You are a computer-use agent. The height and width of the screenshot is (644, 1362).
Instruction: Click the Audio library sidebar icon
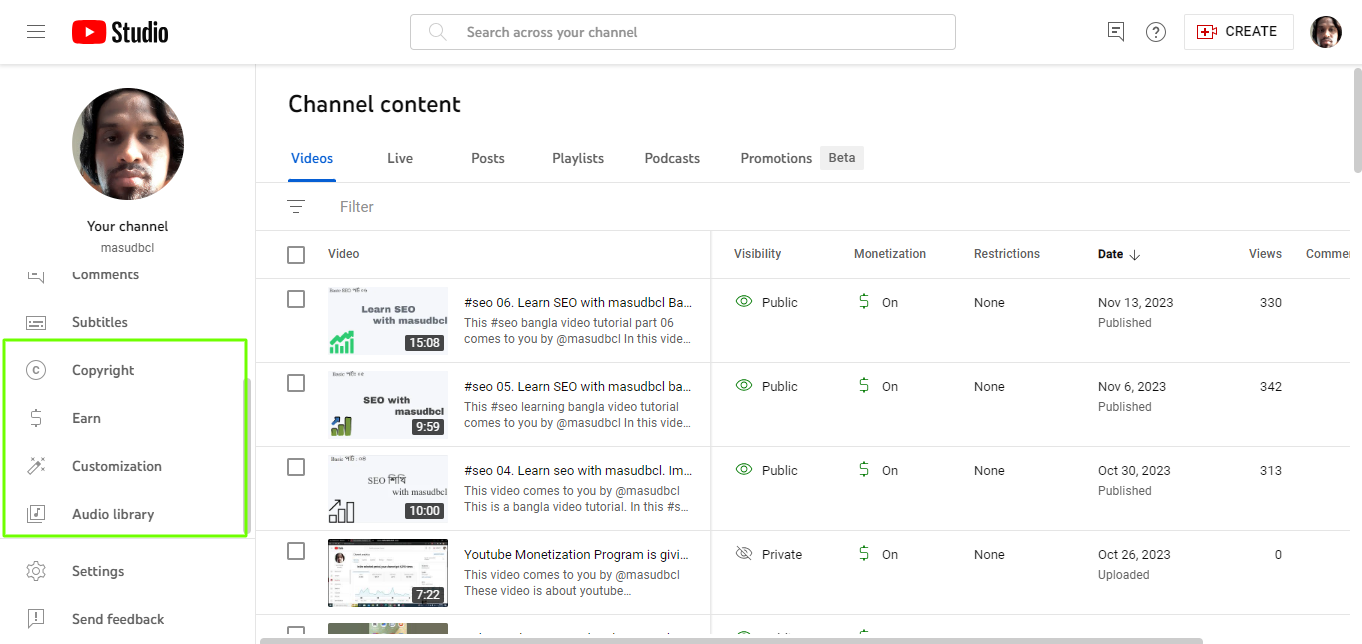pos(36,514)
